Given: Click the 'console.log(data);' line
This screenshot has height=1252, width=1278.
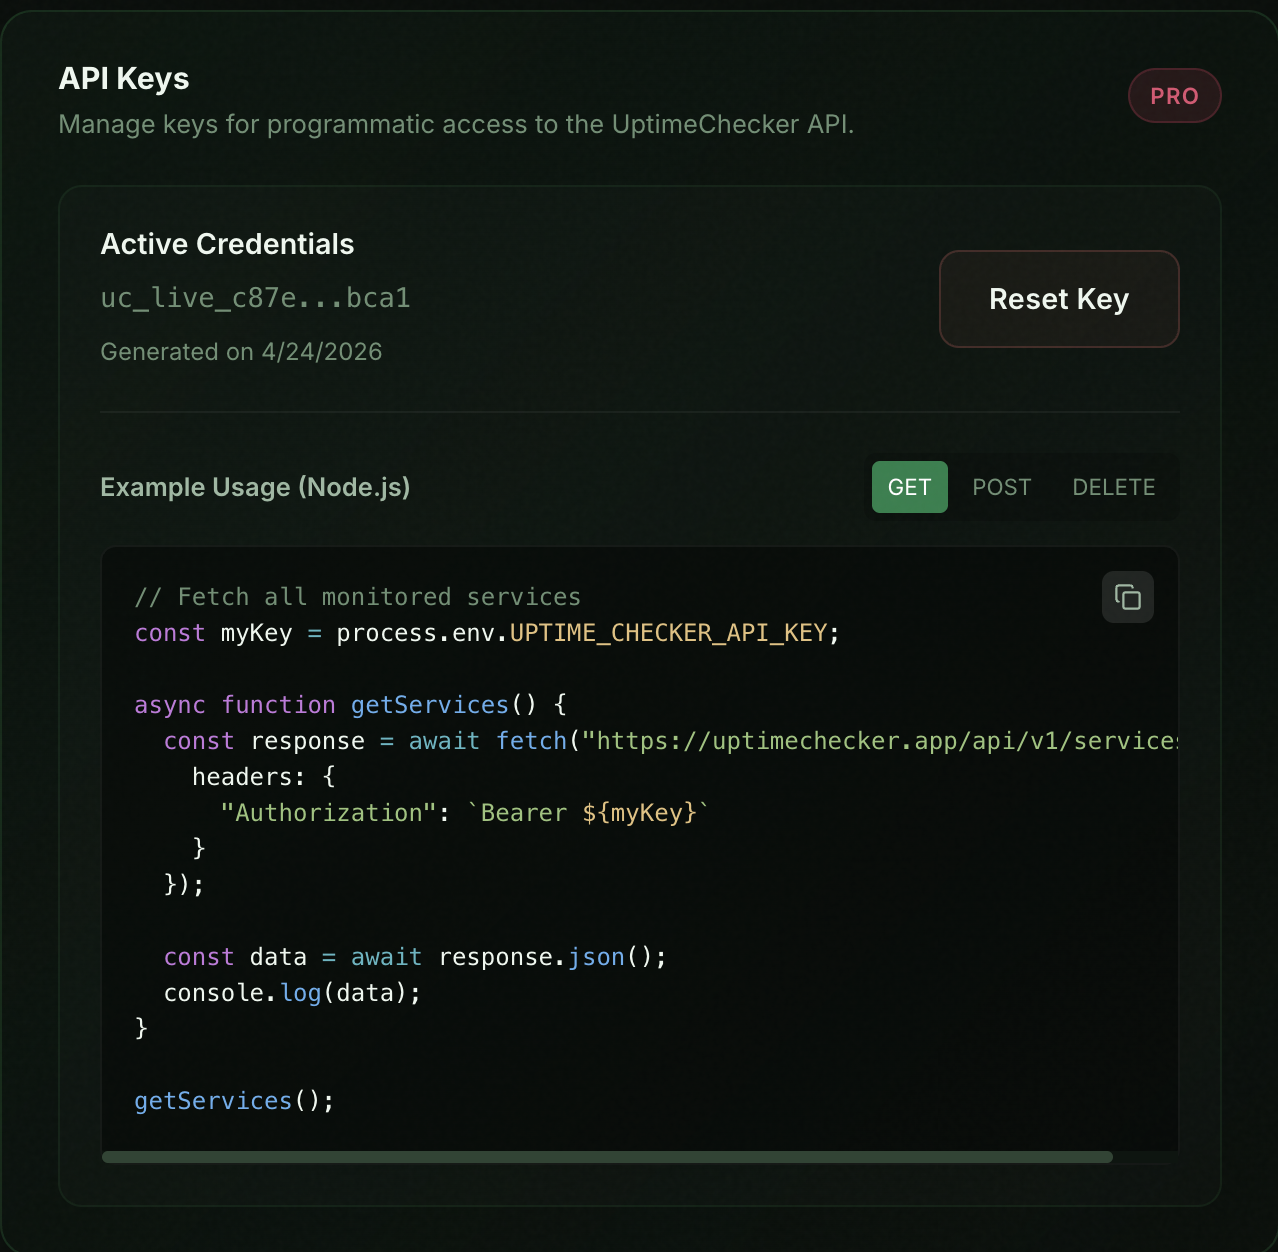Looking at the screenshot, I should click(x=292, y=993).
